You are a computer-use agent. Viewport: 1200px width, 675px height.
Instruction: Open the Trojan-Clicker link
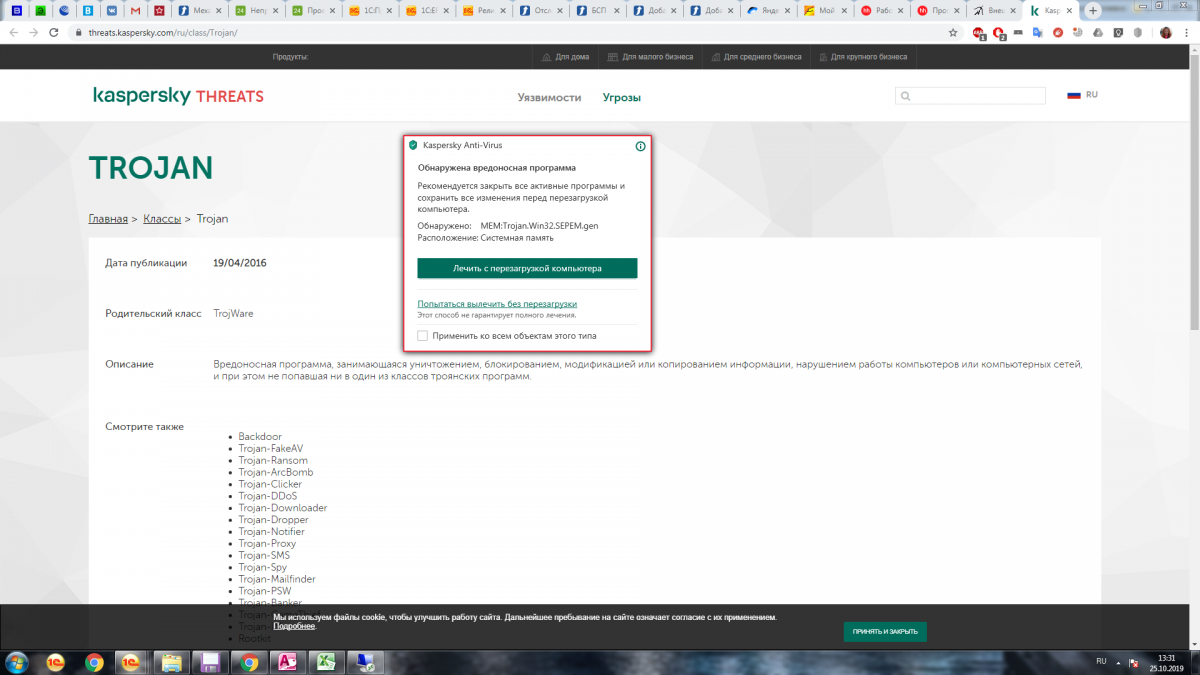coord(270,484)
